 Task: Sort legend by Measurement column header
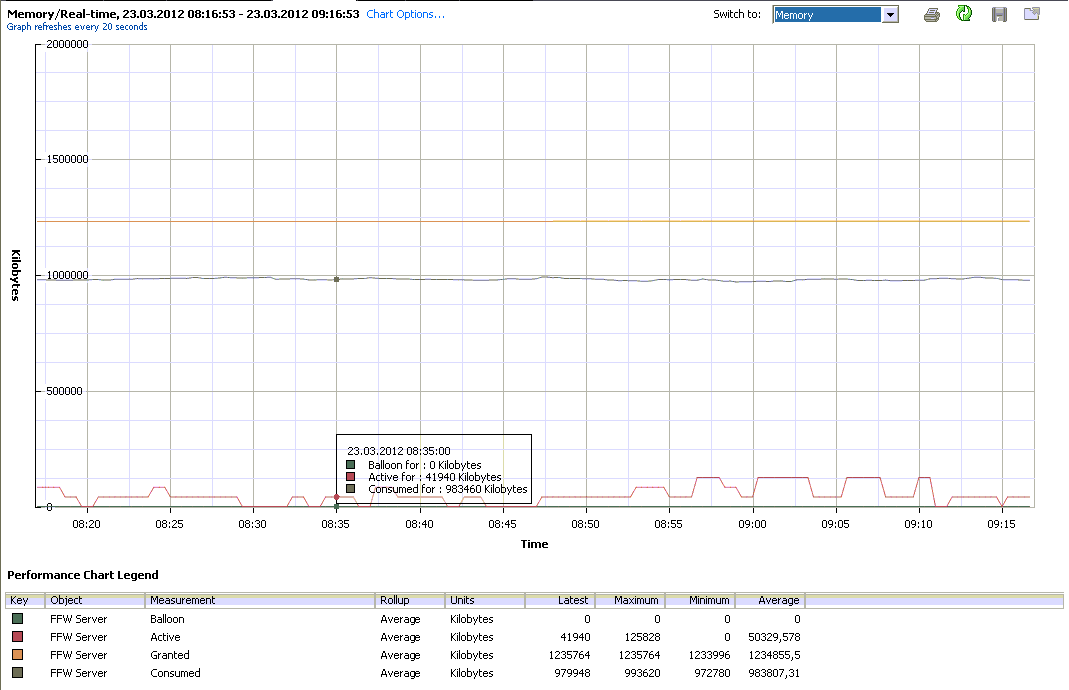point(260,600)
